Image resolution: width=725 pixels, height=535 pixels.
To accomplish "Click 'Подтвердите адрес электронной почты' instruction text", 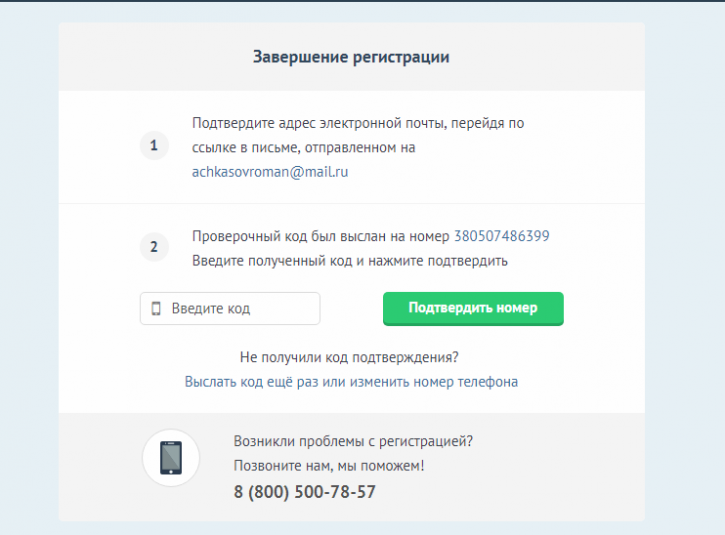I will 358,135.
